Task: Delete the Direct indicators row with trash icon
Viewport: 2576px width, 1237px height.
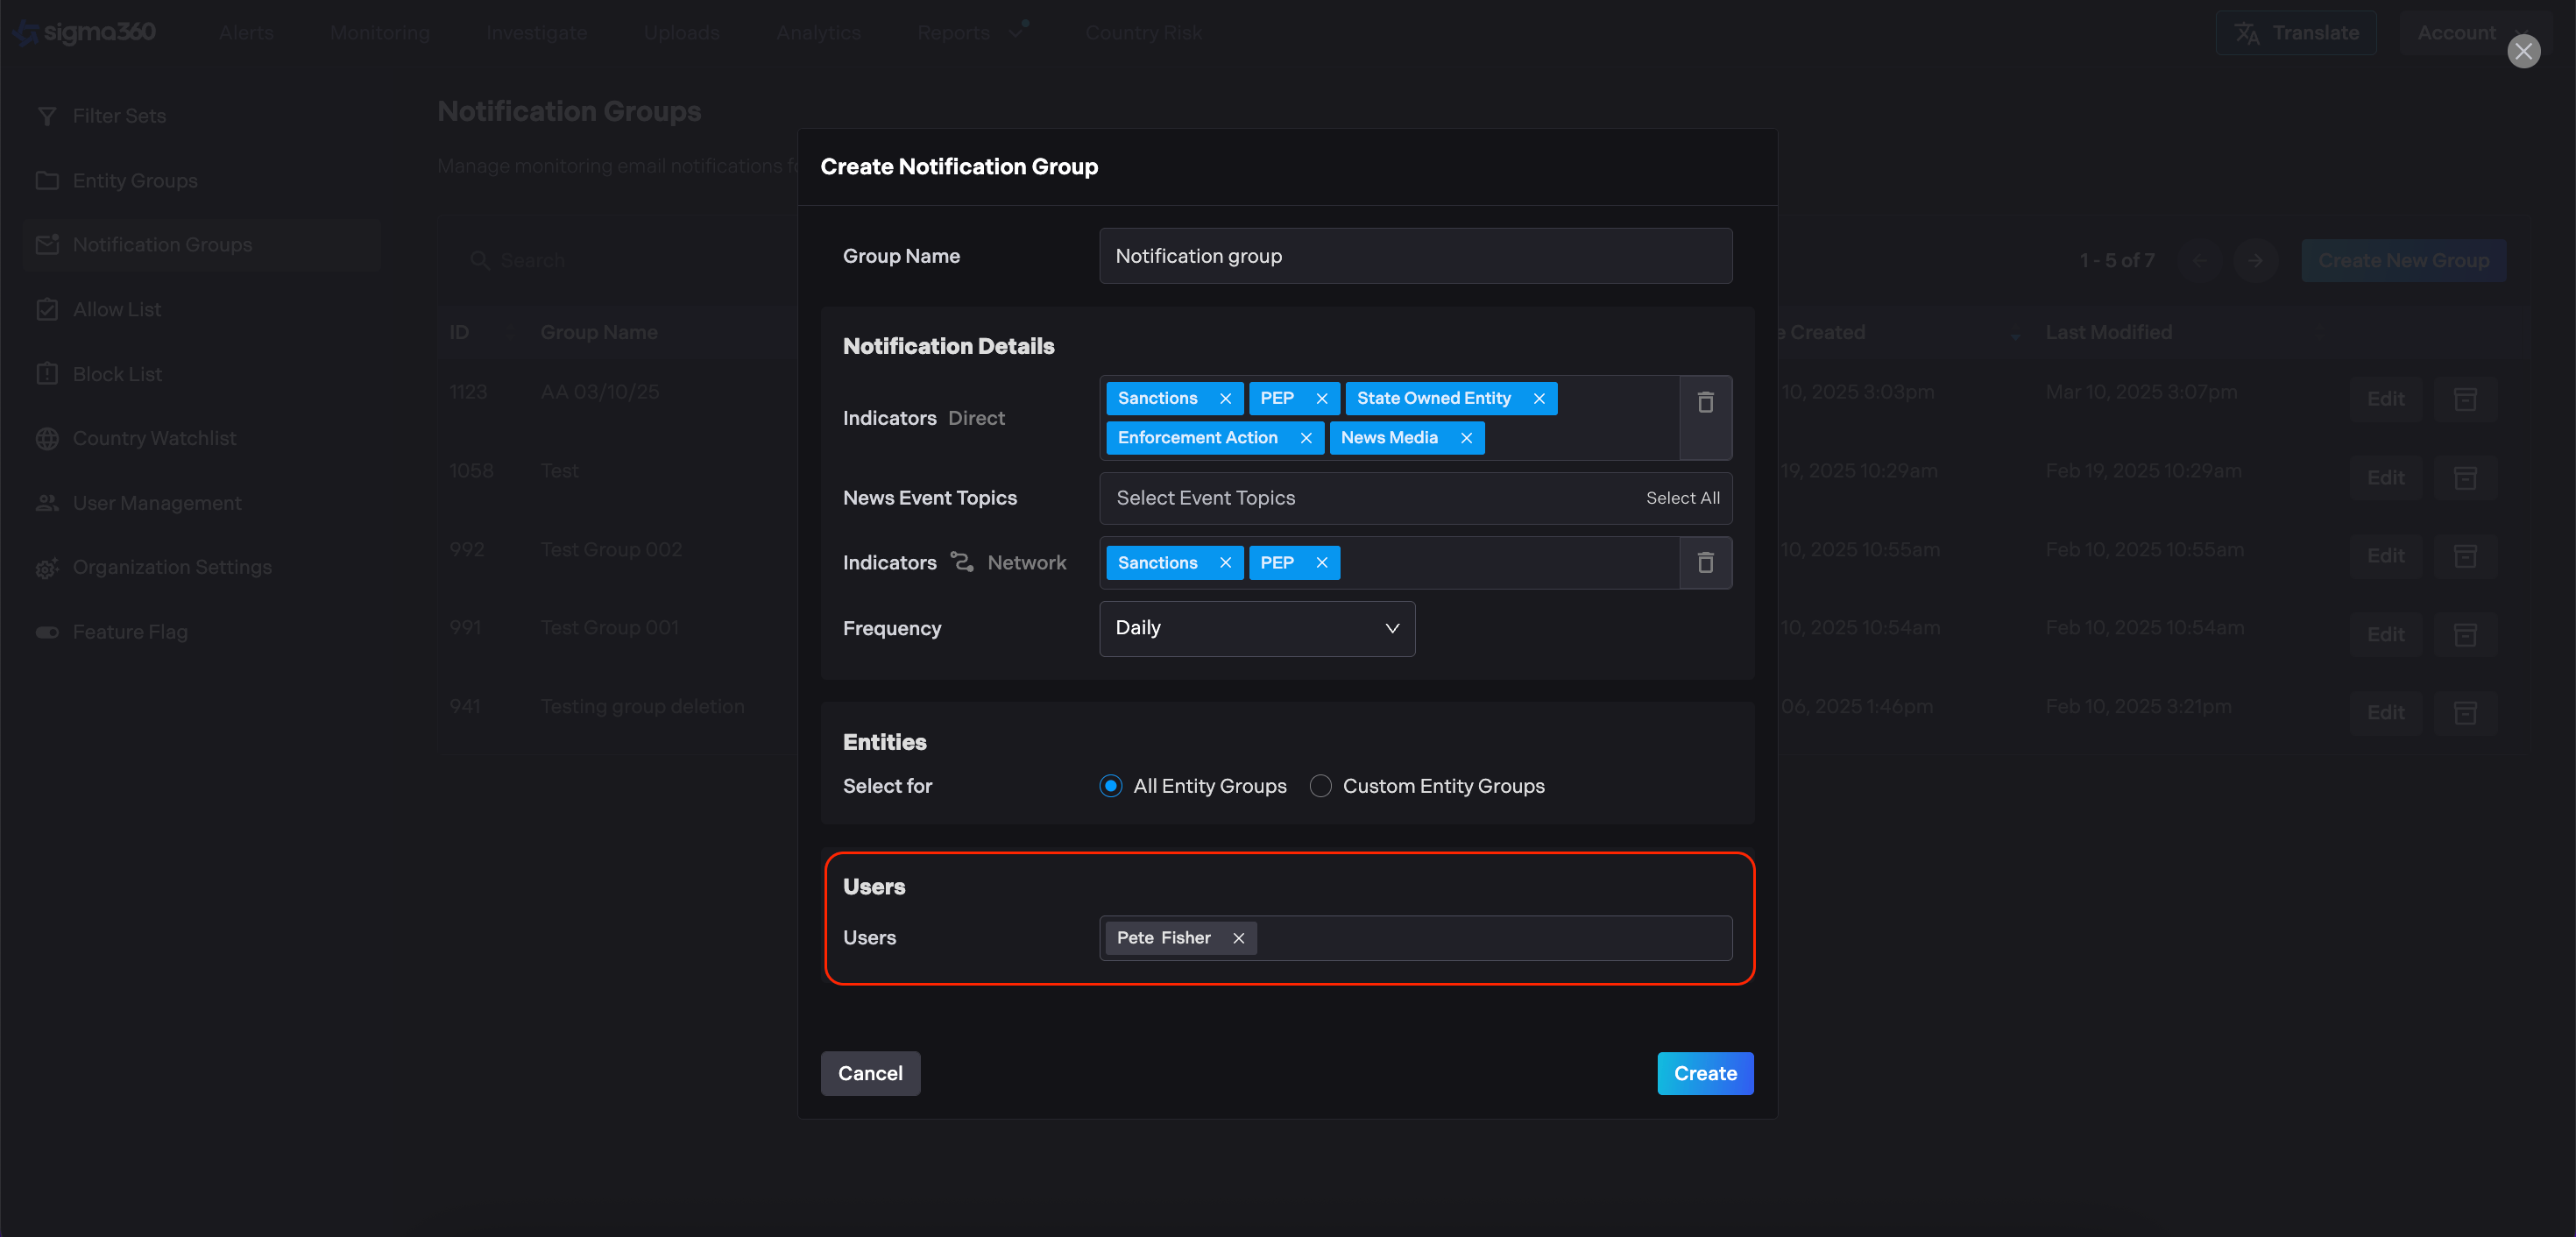Action: [x=1705, y=402]
